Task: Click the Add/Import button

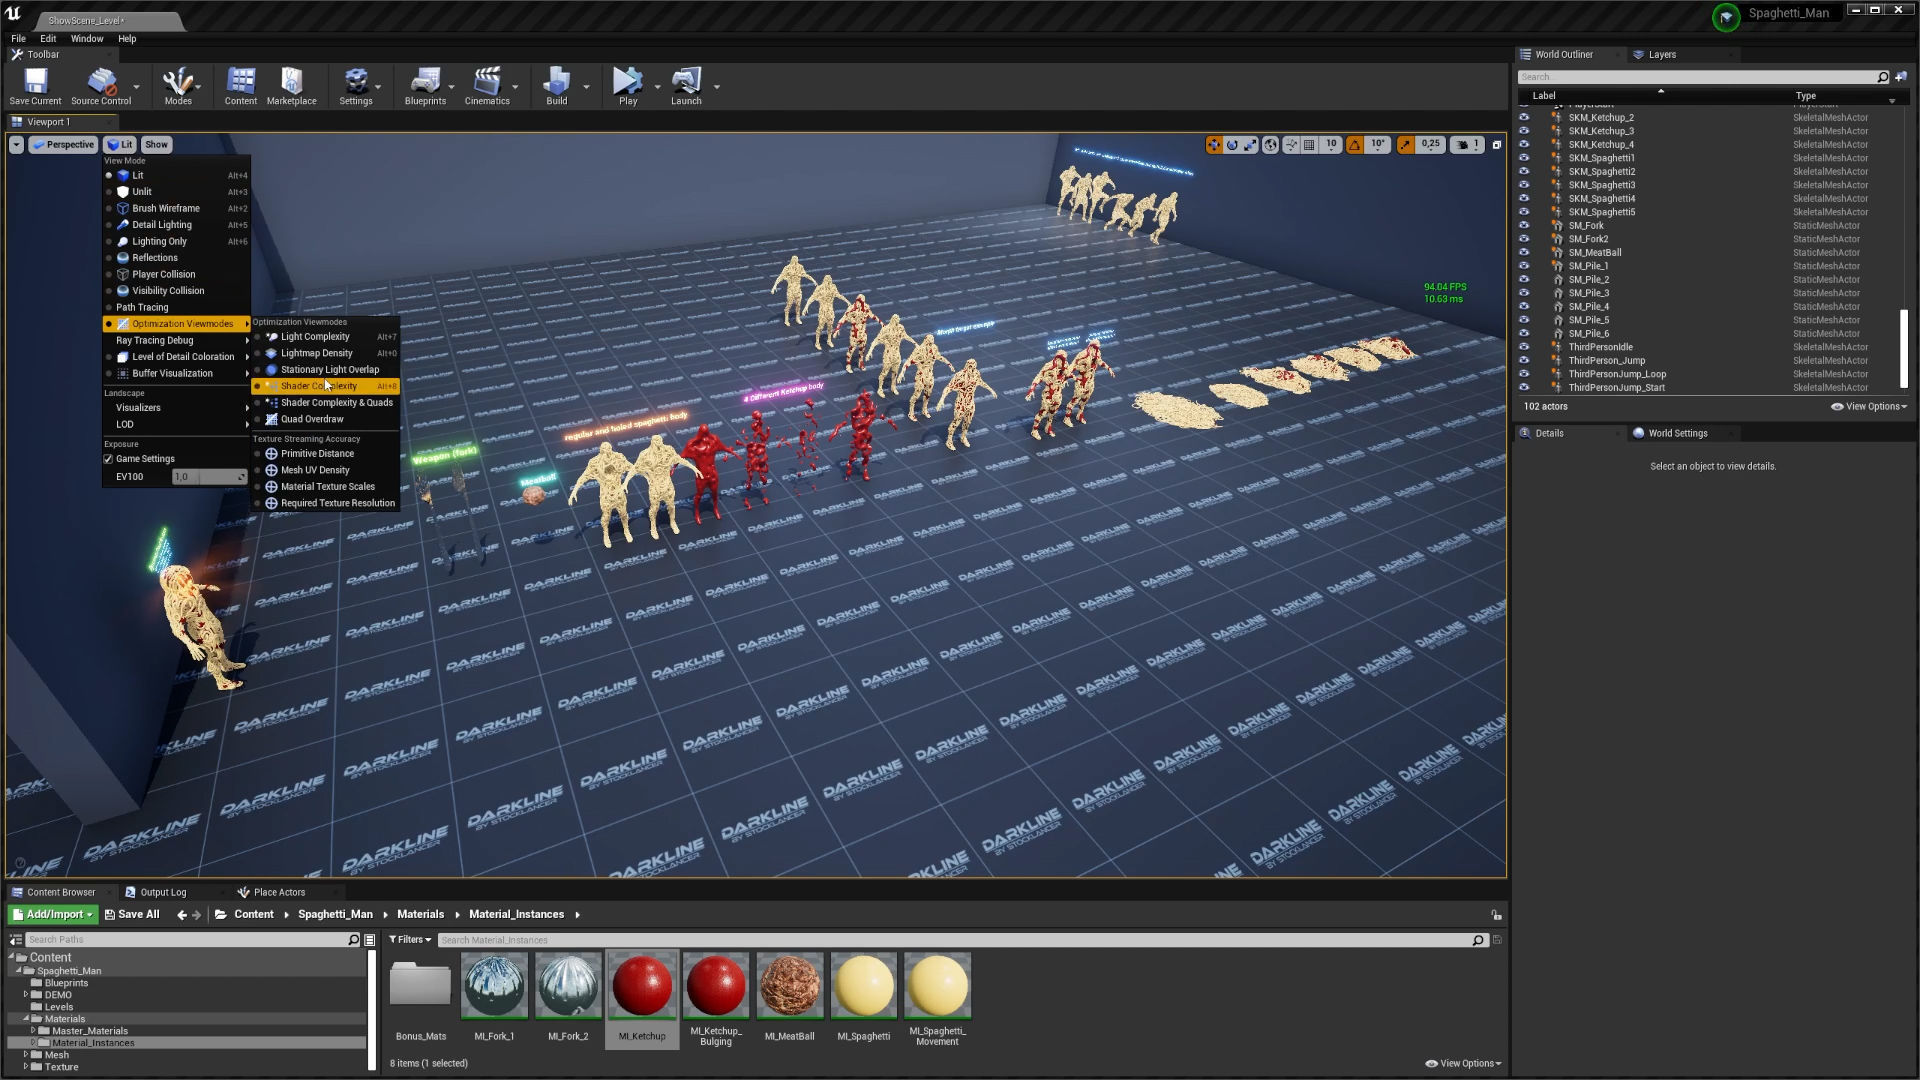Action: [53, 914]
